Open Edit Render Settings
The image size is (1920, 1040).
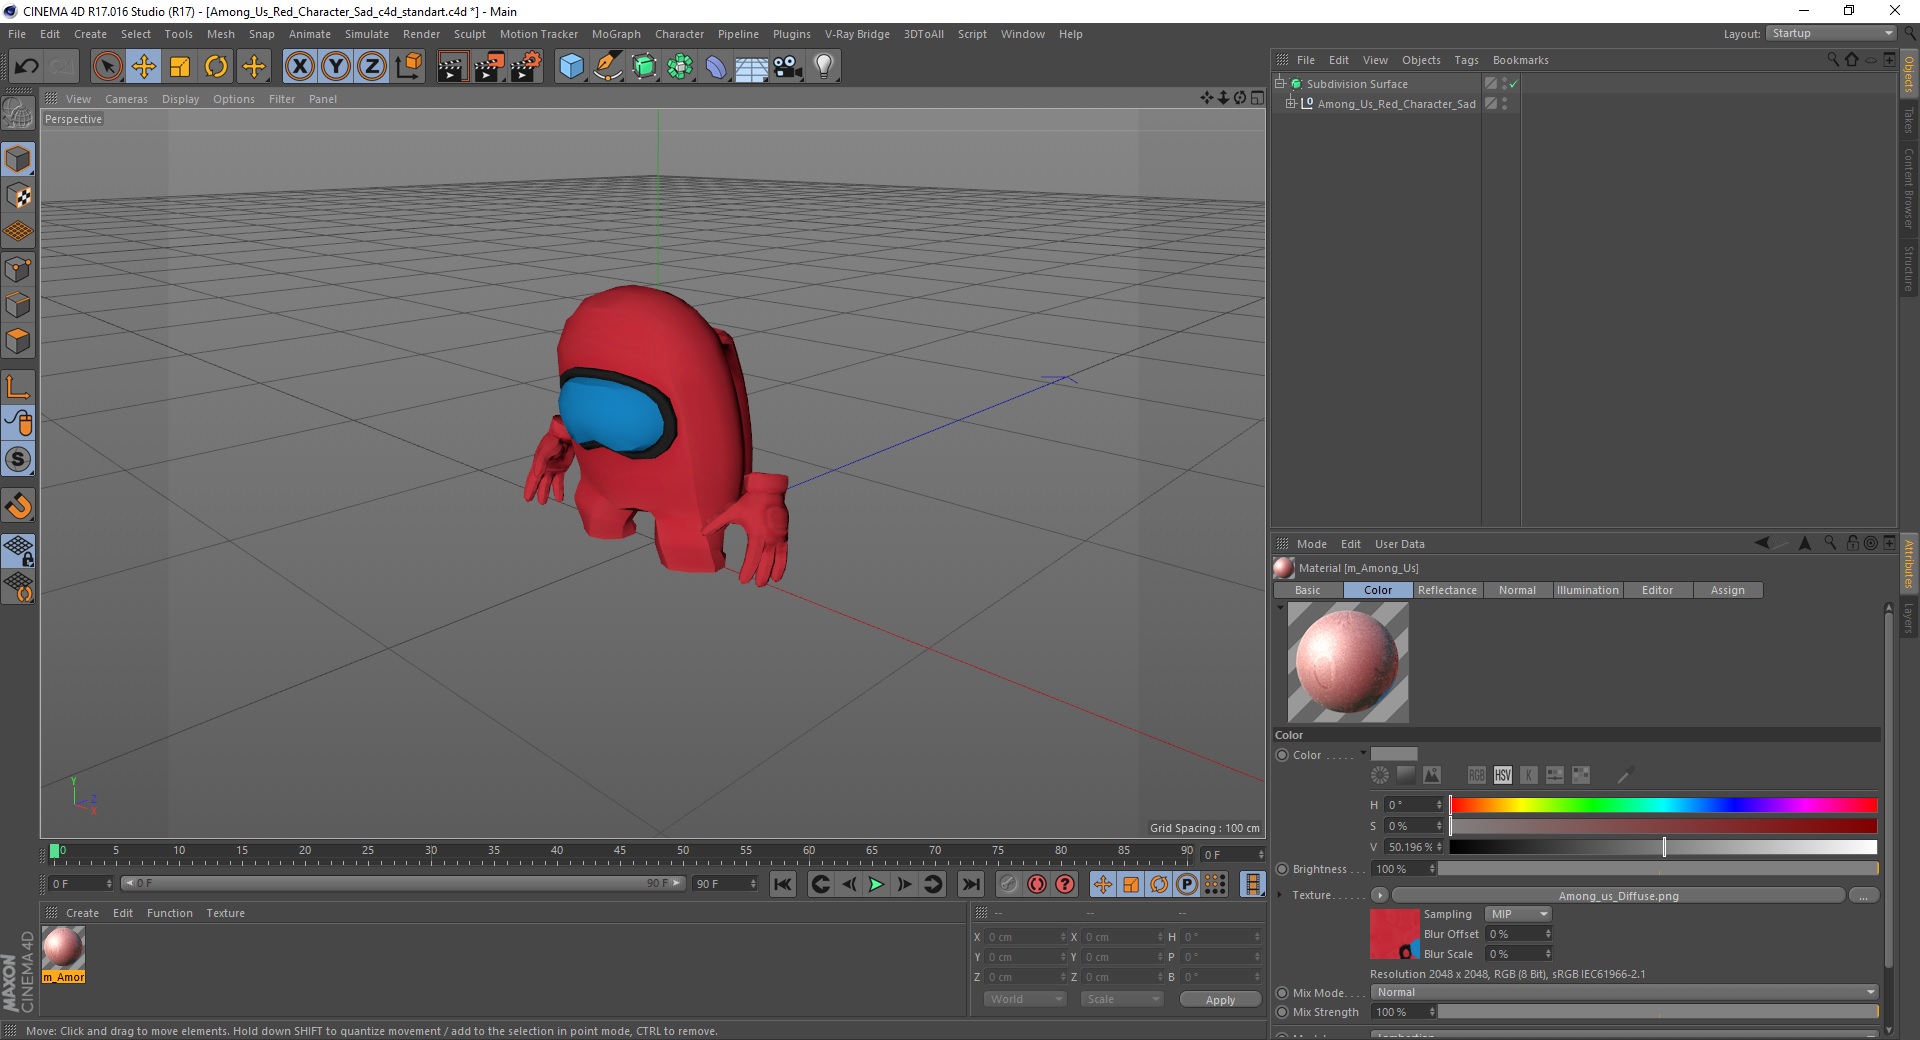coord(526,67)
